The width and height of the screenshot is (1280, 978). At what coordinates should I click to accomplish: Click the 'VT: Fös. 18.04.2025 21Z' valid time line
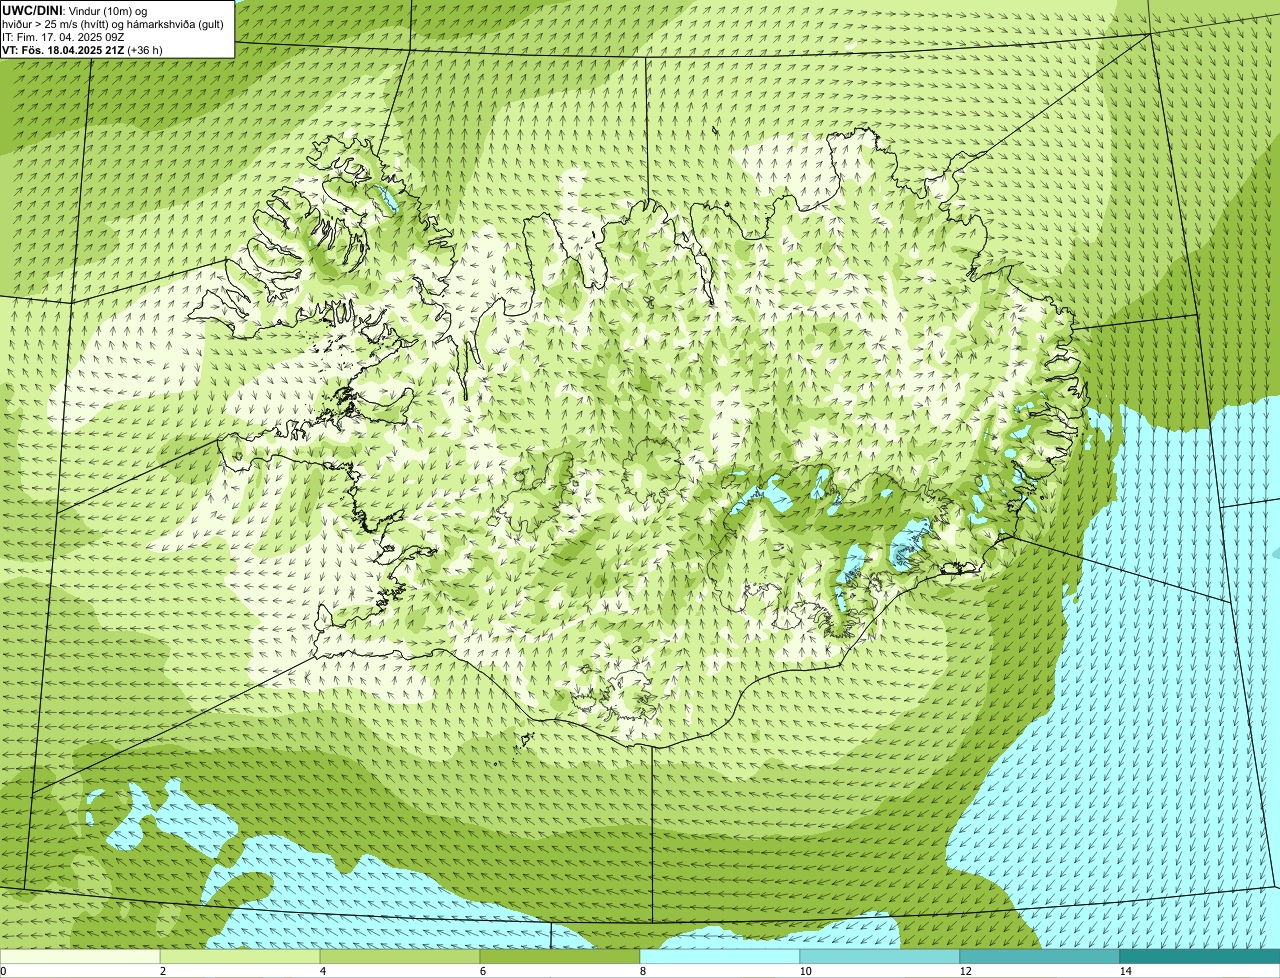coord(63,50)
